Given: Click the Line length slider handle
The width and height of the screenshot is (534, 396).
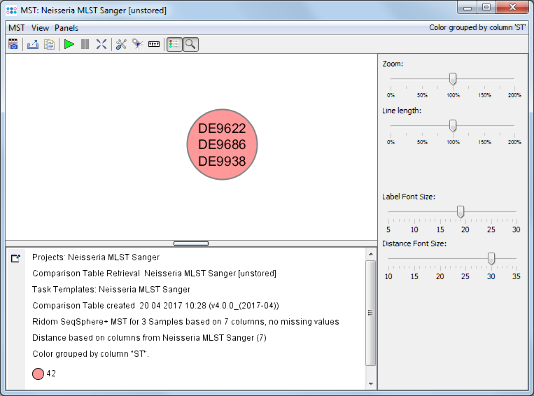Looking at the screenshot, I should (x=453, y=126).
